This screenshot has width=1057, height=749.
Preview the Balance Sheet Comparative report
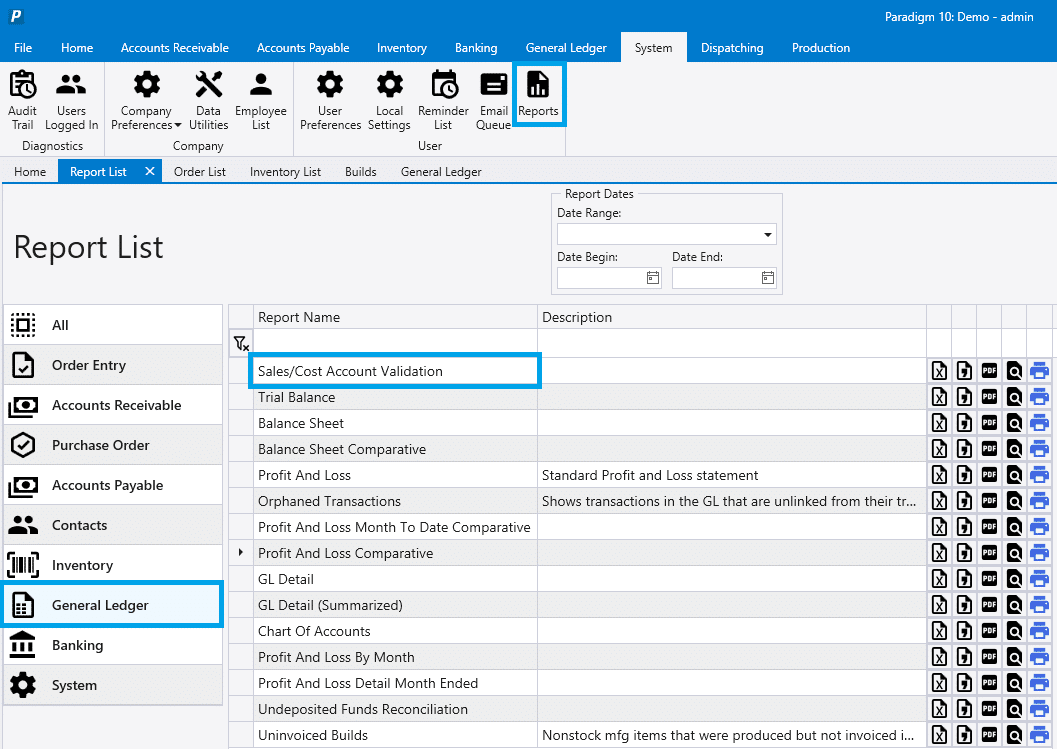1014,449
